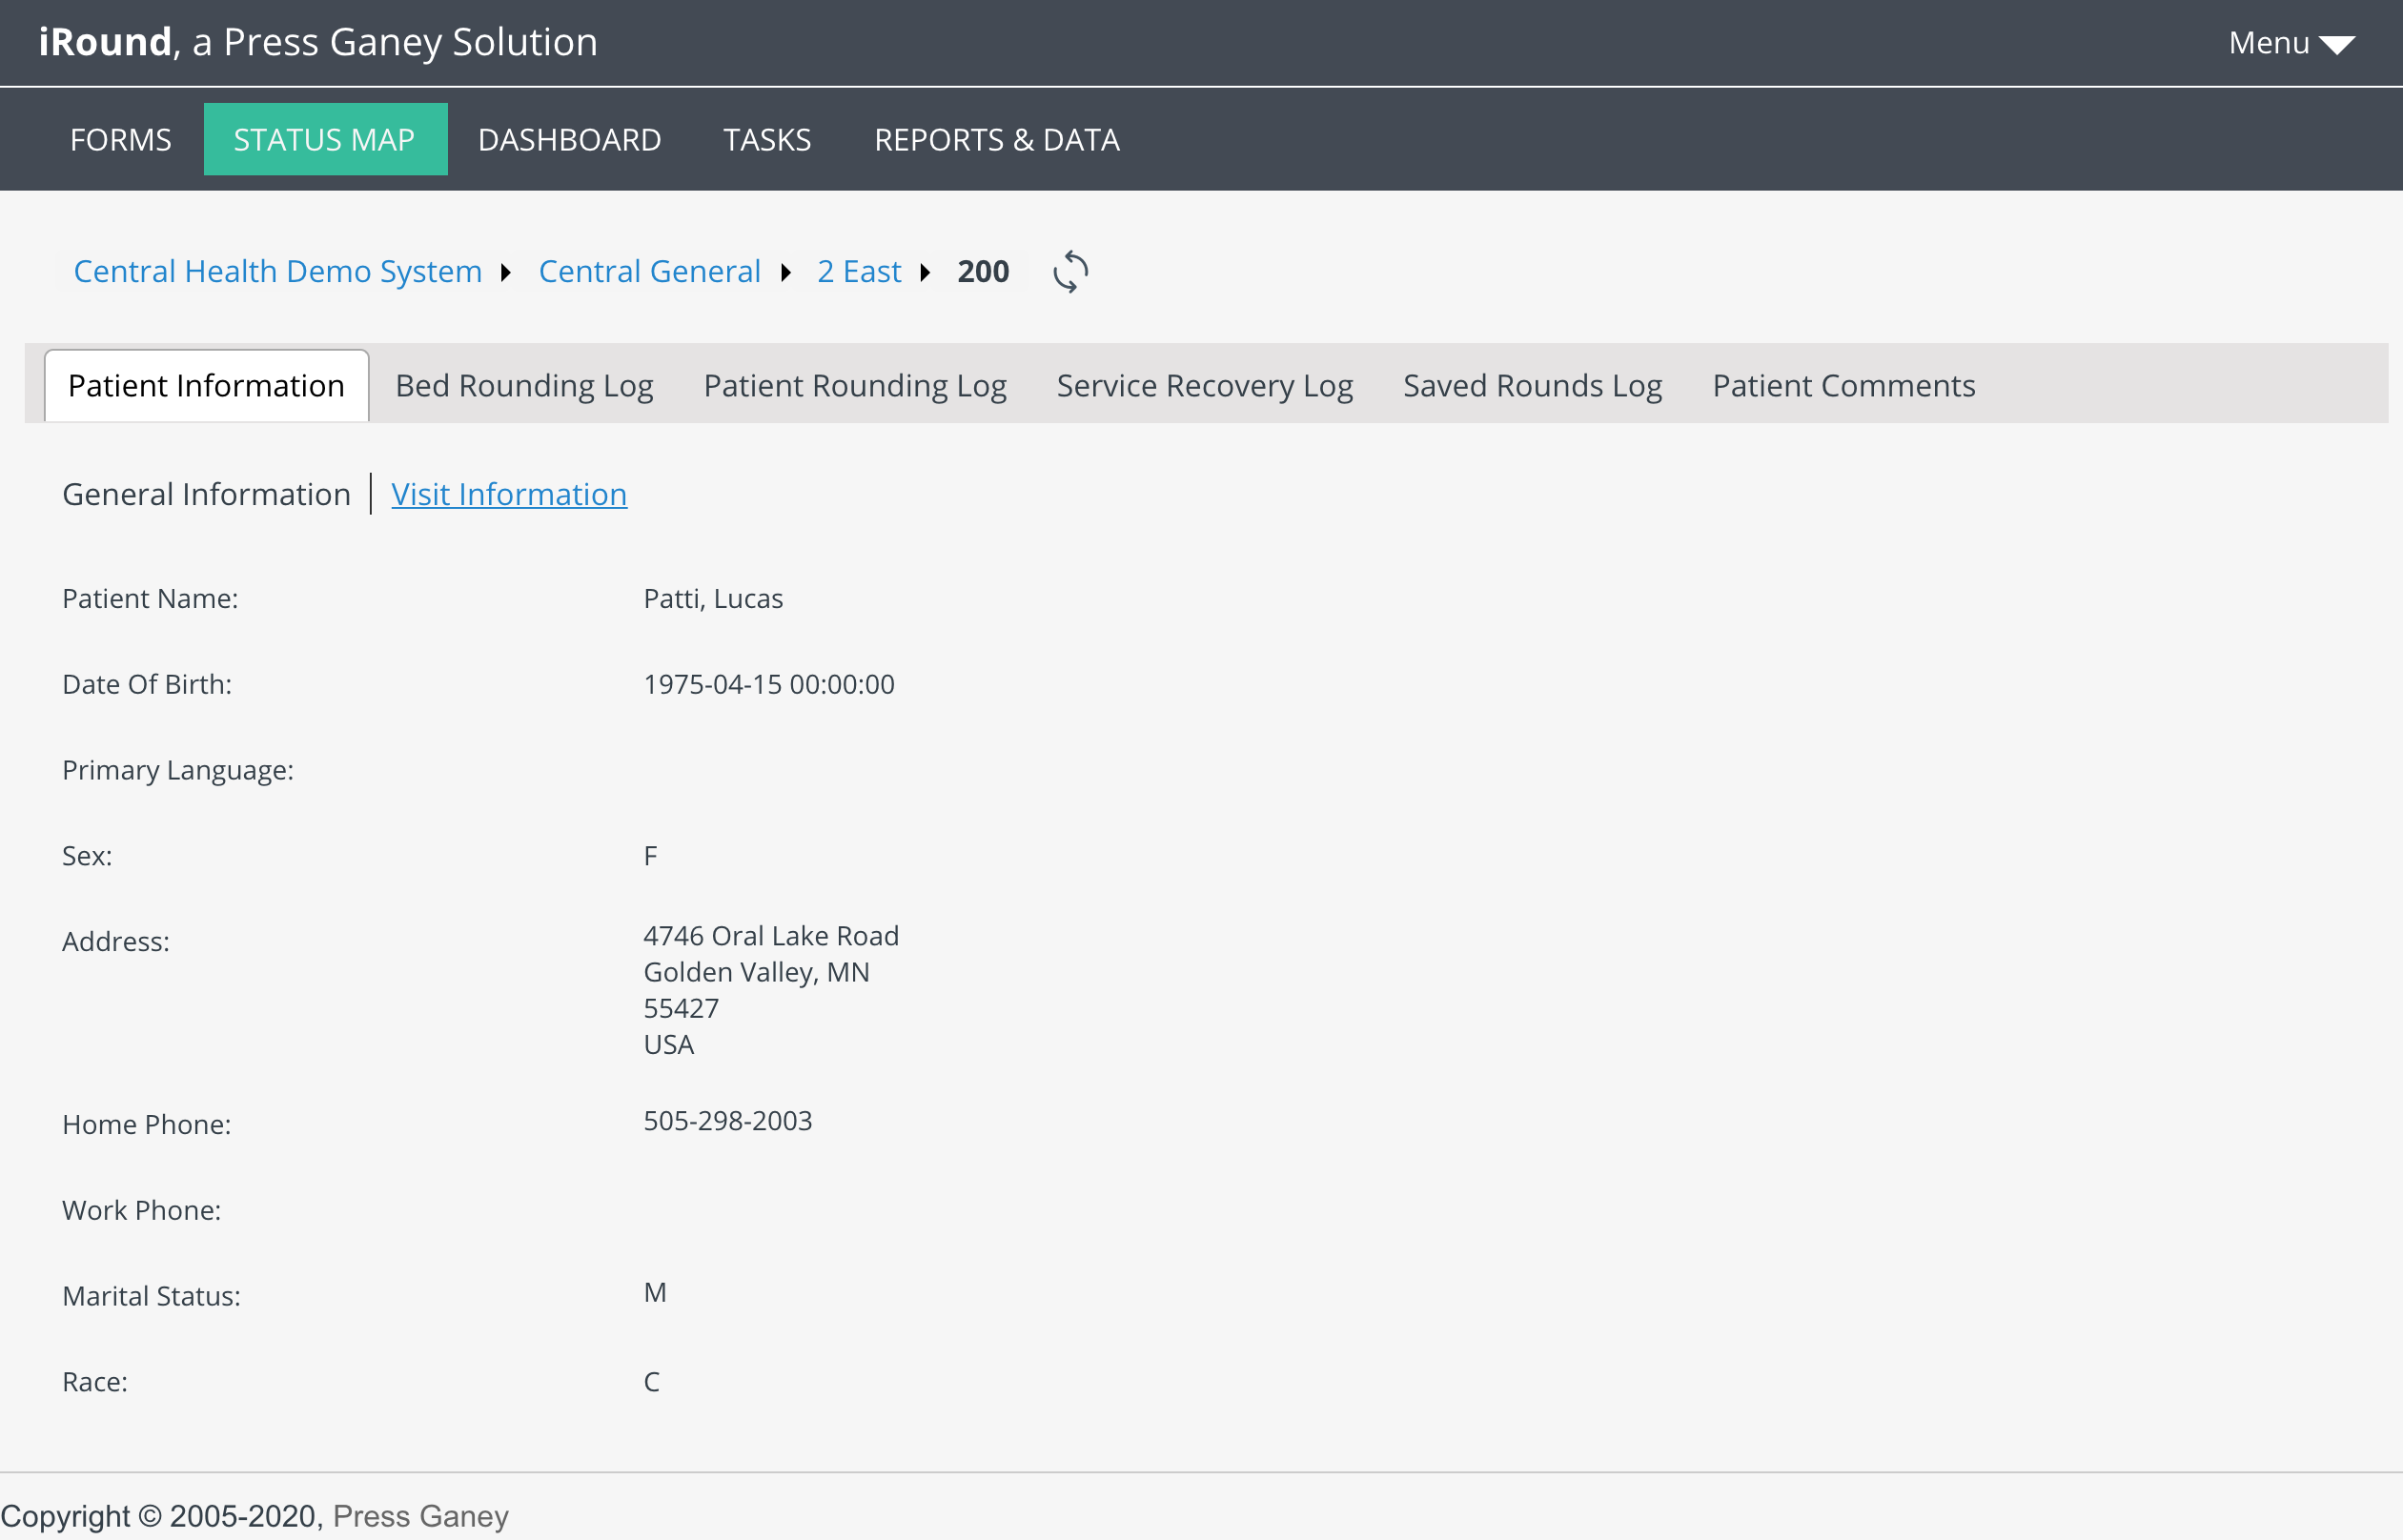View the Service Recovery Log tab

[x=1205, y=385]
